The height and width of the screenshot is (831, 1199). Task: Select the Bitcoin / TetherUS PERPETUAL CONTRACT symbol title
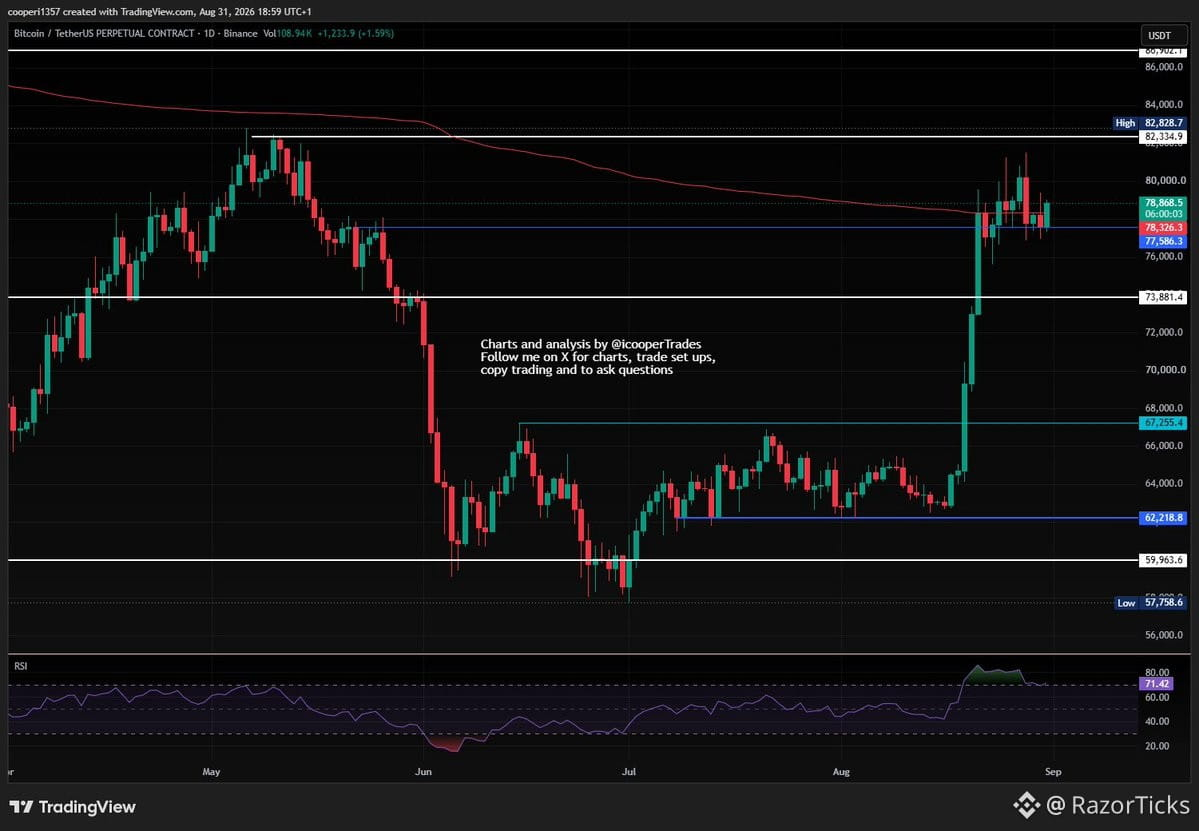[x=104, y=34]
